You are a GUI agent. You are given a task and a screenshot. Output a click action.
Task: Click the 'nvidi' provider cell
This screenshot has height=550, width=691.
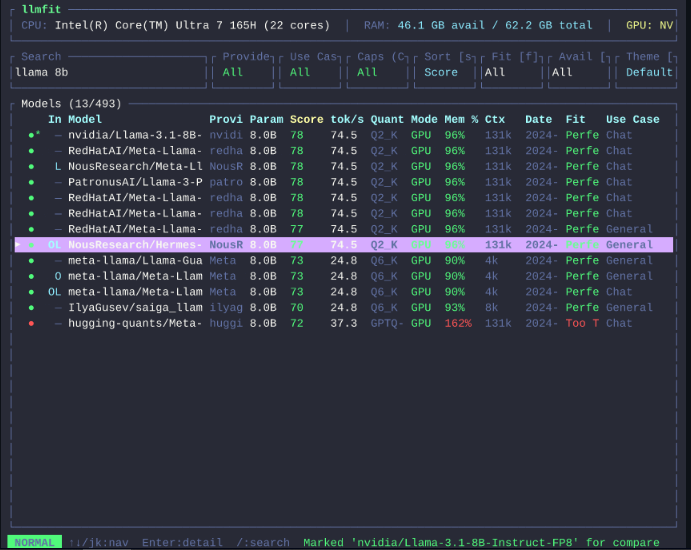tap(226, 135)
